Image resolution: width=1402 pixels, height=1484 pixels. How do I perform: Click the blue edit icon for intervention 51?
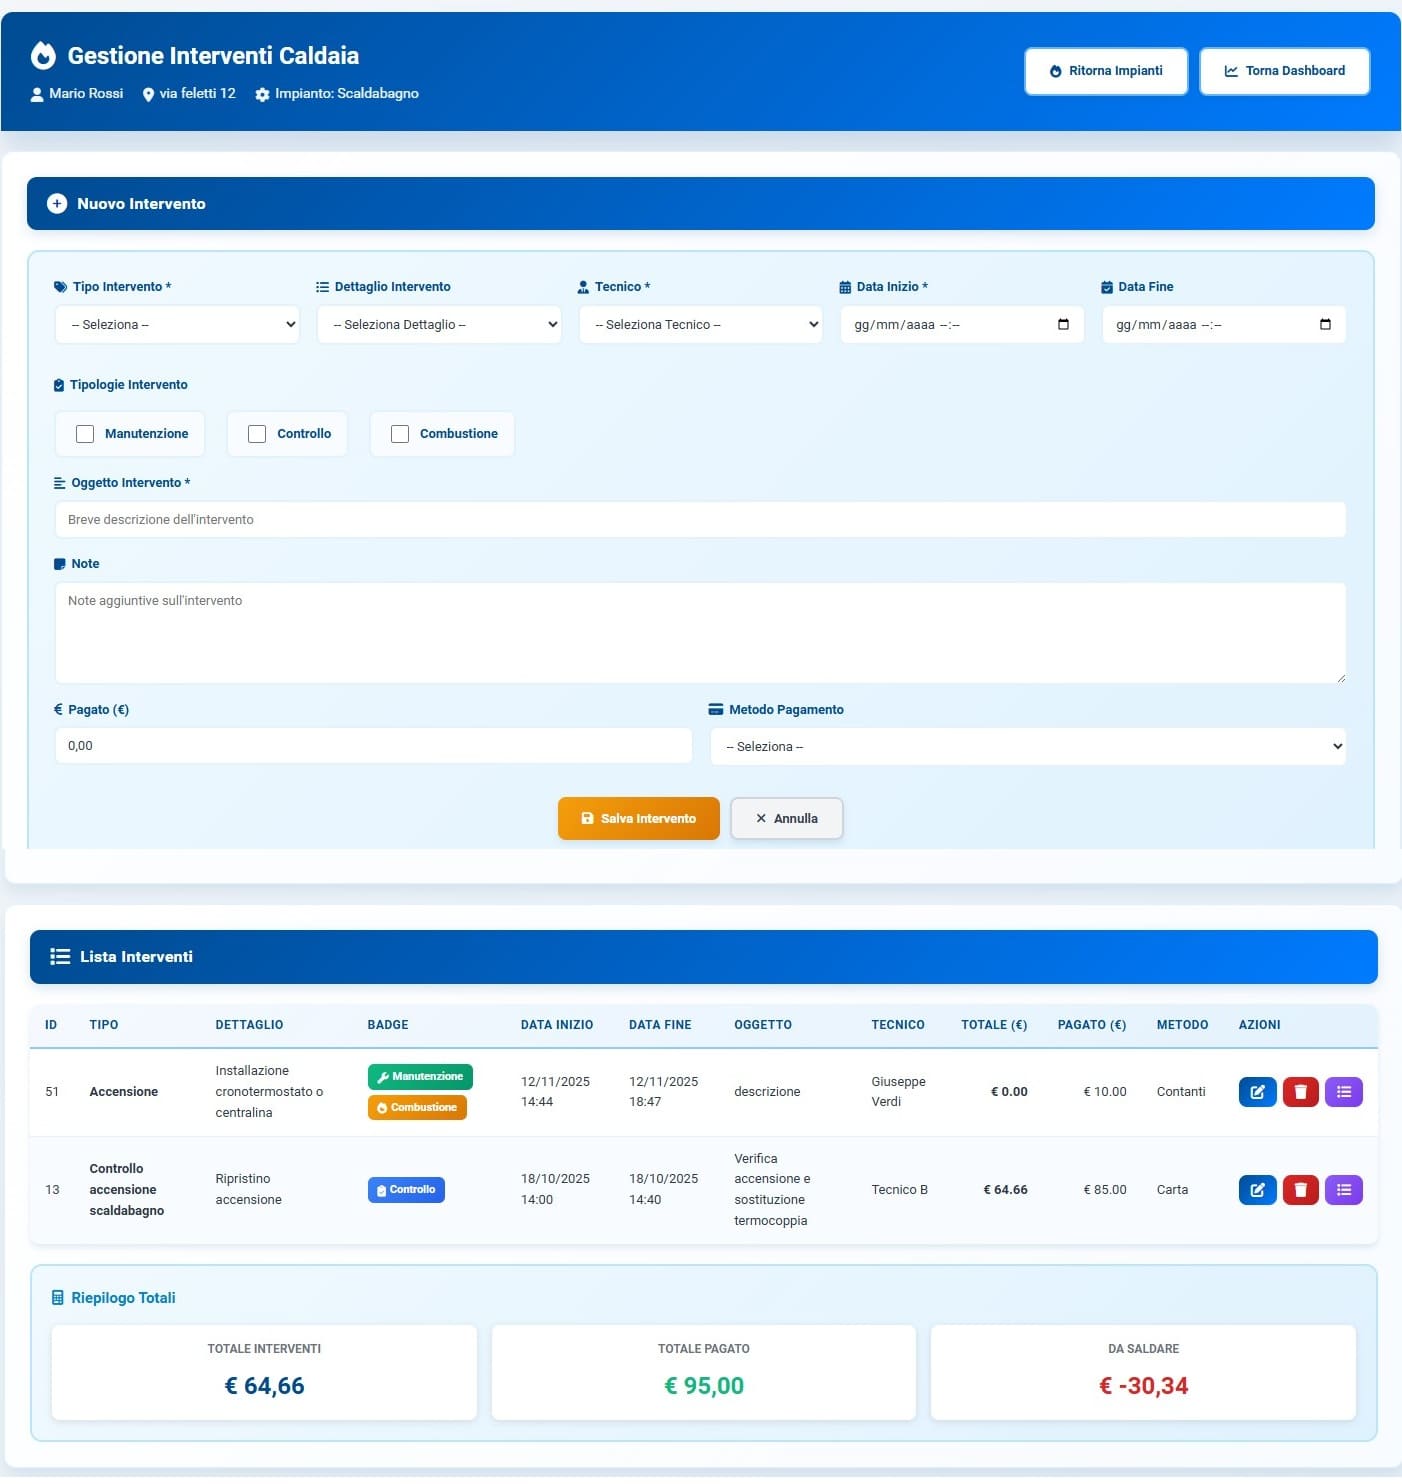click(1257, 1092)
